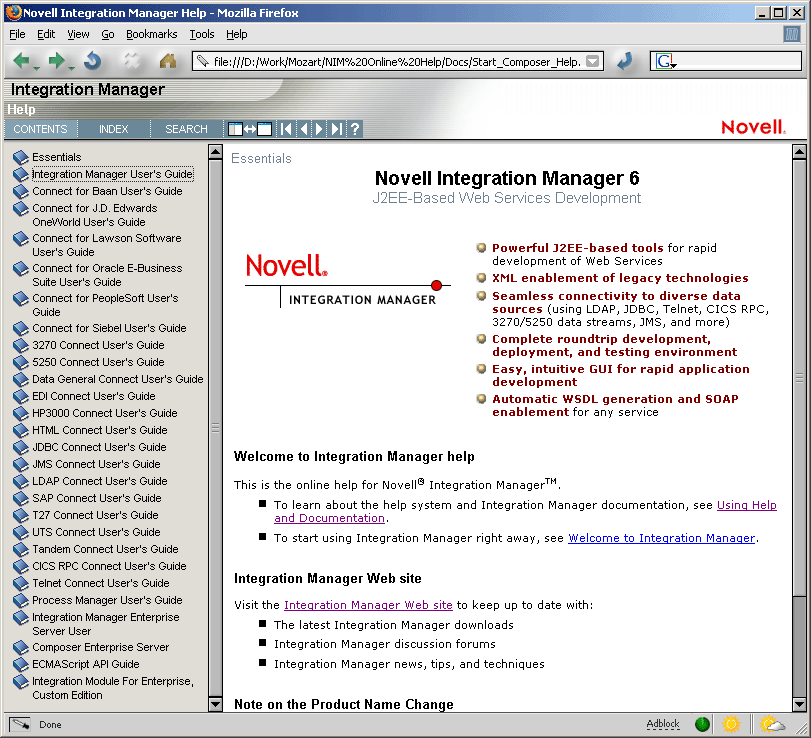The height and width of the screenshot is (738, 811).
Task: Jump to first help topic icon
Action: pyautogui.click(x=286, y=129)
